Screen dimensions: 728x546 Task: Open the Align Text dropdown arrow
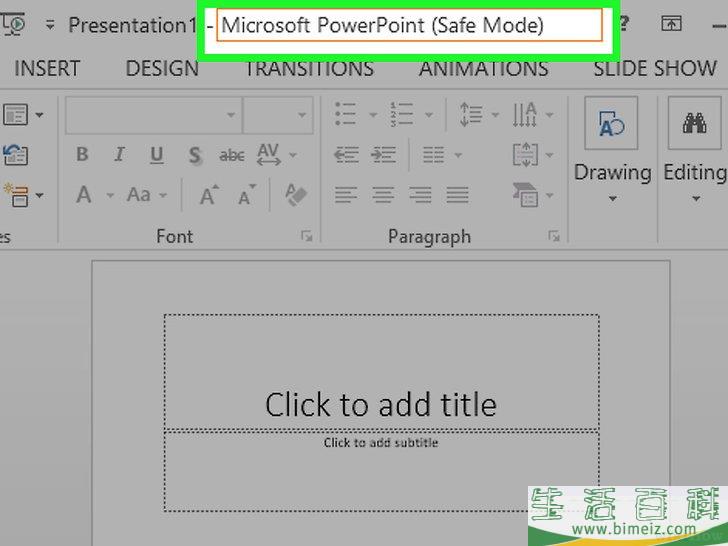pos(550,155)
